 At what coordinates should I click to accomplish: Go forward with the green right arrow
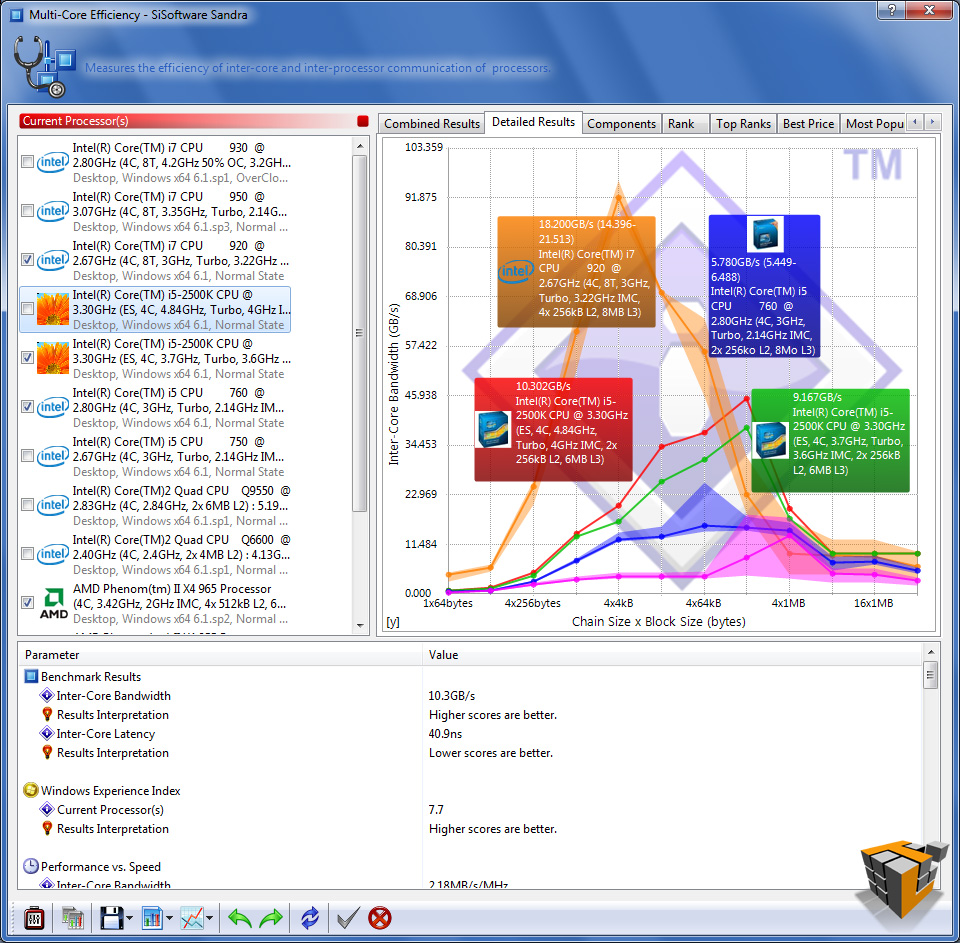[x=271, y=918]
